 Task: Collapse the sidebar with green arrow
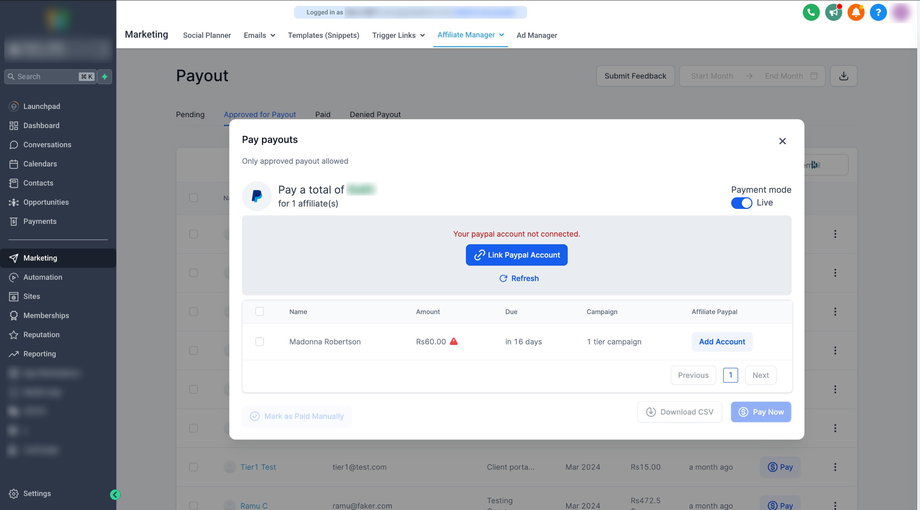point(115,494)
